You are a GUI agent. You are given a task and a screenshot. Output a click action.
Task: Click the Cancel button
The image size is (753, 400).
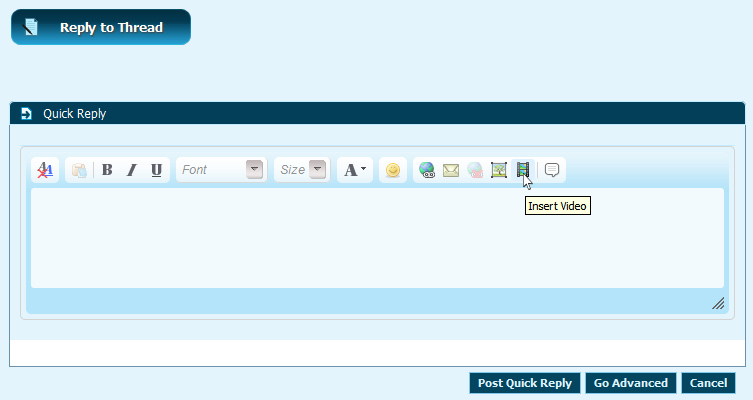[708, 383]
